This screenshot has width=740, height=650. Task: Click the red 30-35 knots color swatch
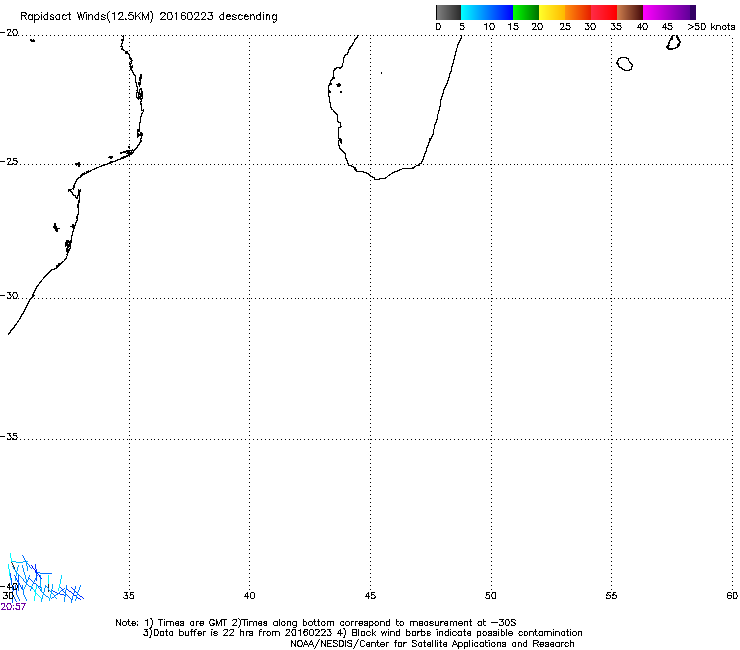coord(604,12)
